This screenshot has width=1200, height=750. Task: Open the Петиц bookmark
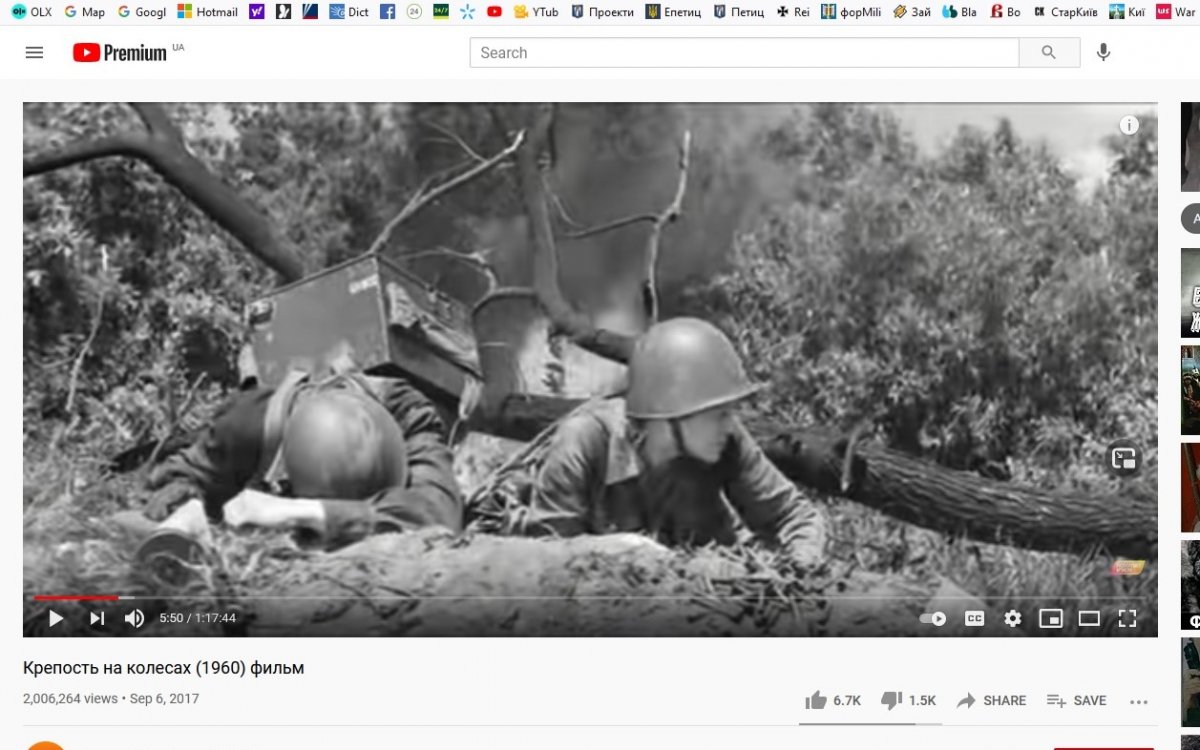[739, 12]
